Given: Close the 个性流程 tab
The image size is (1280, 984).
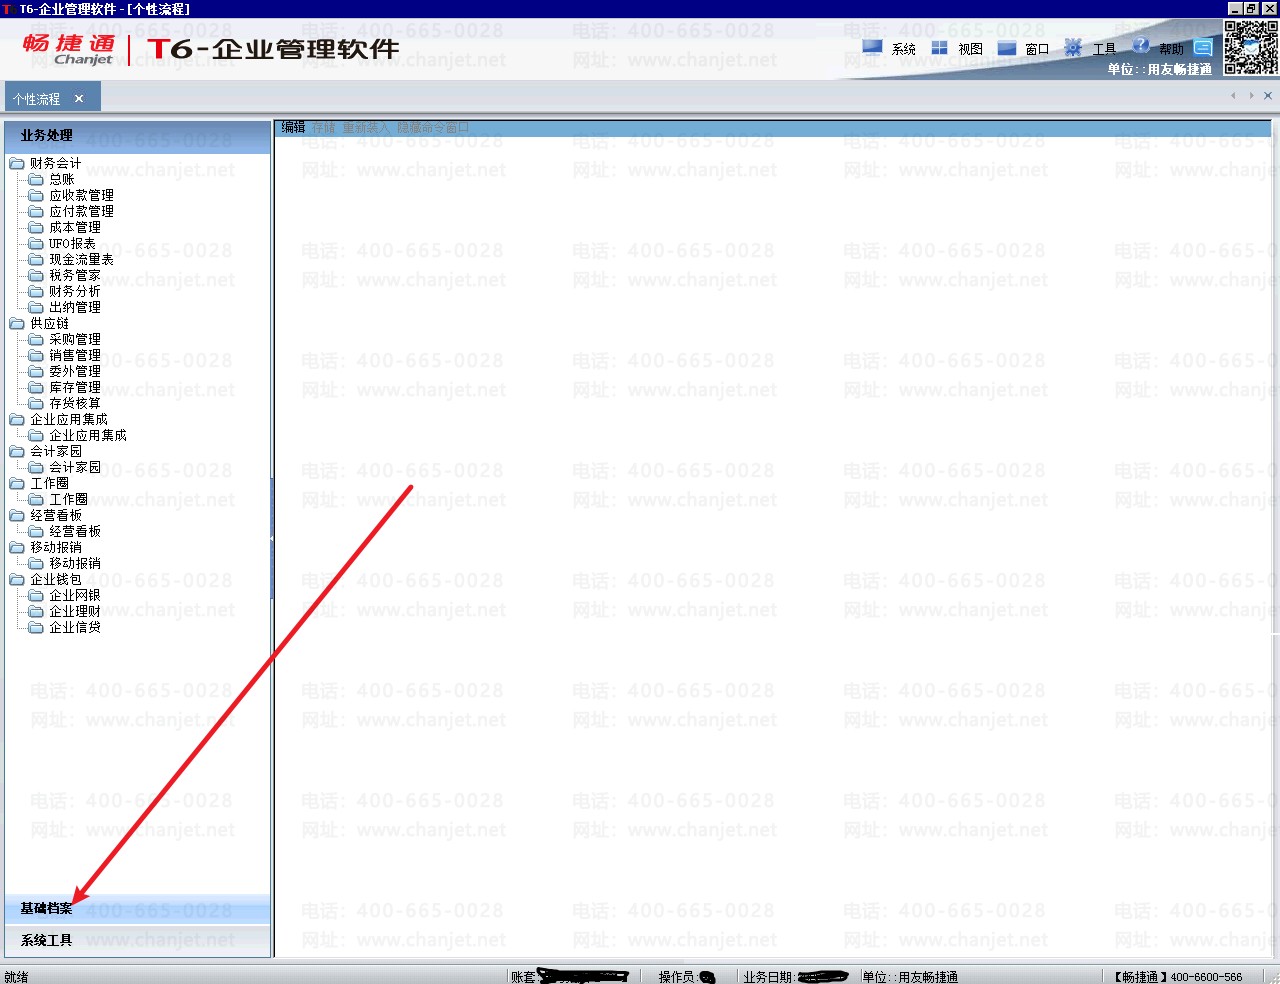Looking at the screenshot, I should coord(79,99).
